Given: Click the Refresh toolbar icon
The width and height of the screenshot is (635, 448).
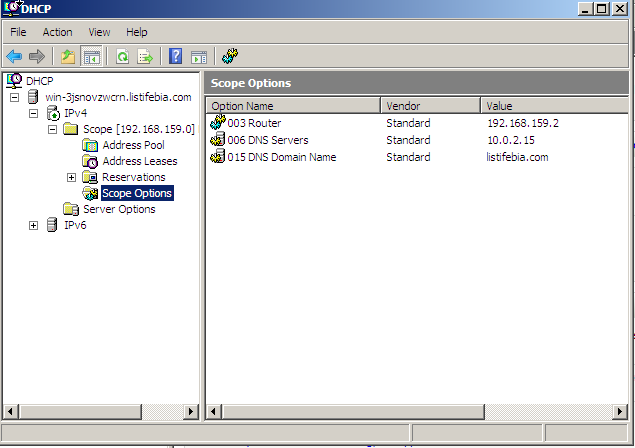Looking at the screenshot, I should click(x=122, y=56).
